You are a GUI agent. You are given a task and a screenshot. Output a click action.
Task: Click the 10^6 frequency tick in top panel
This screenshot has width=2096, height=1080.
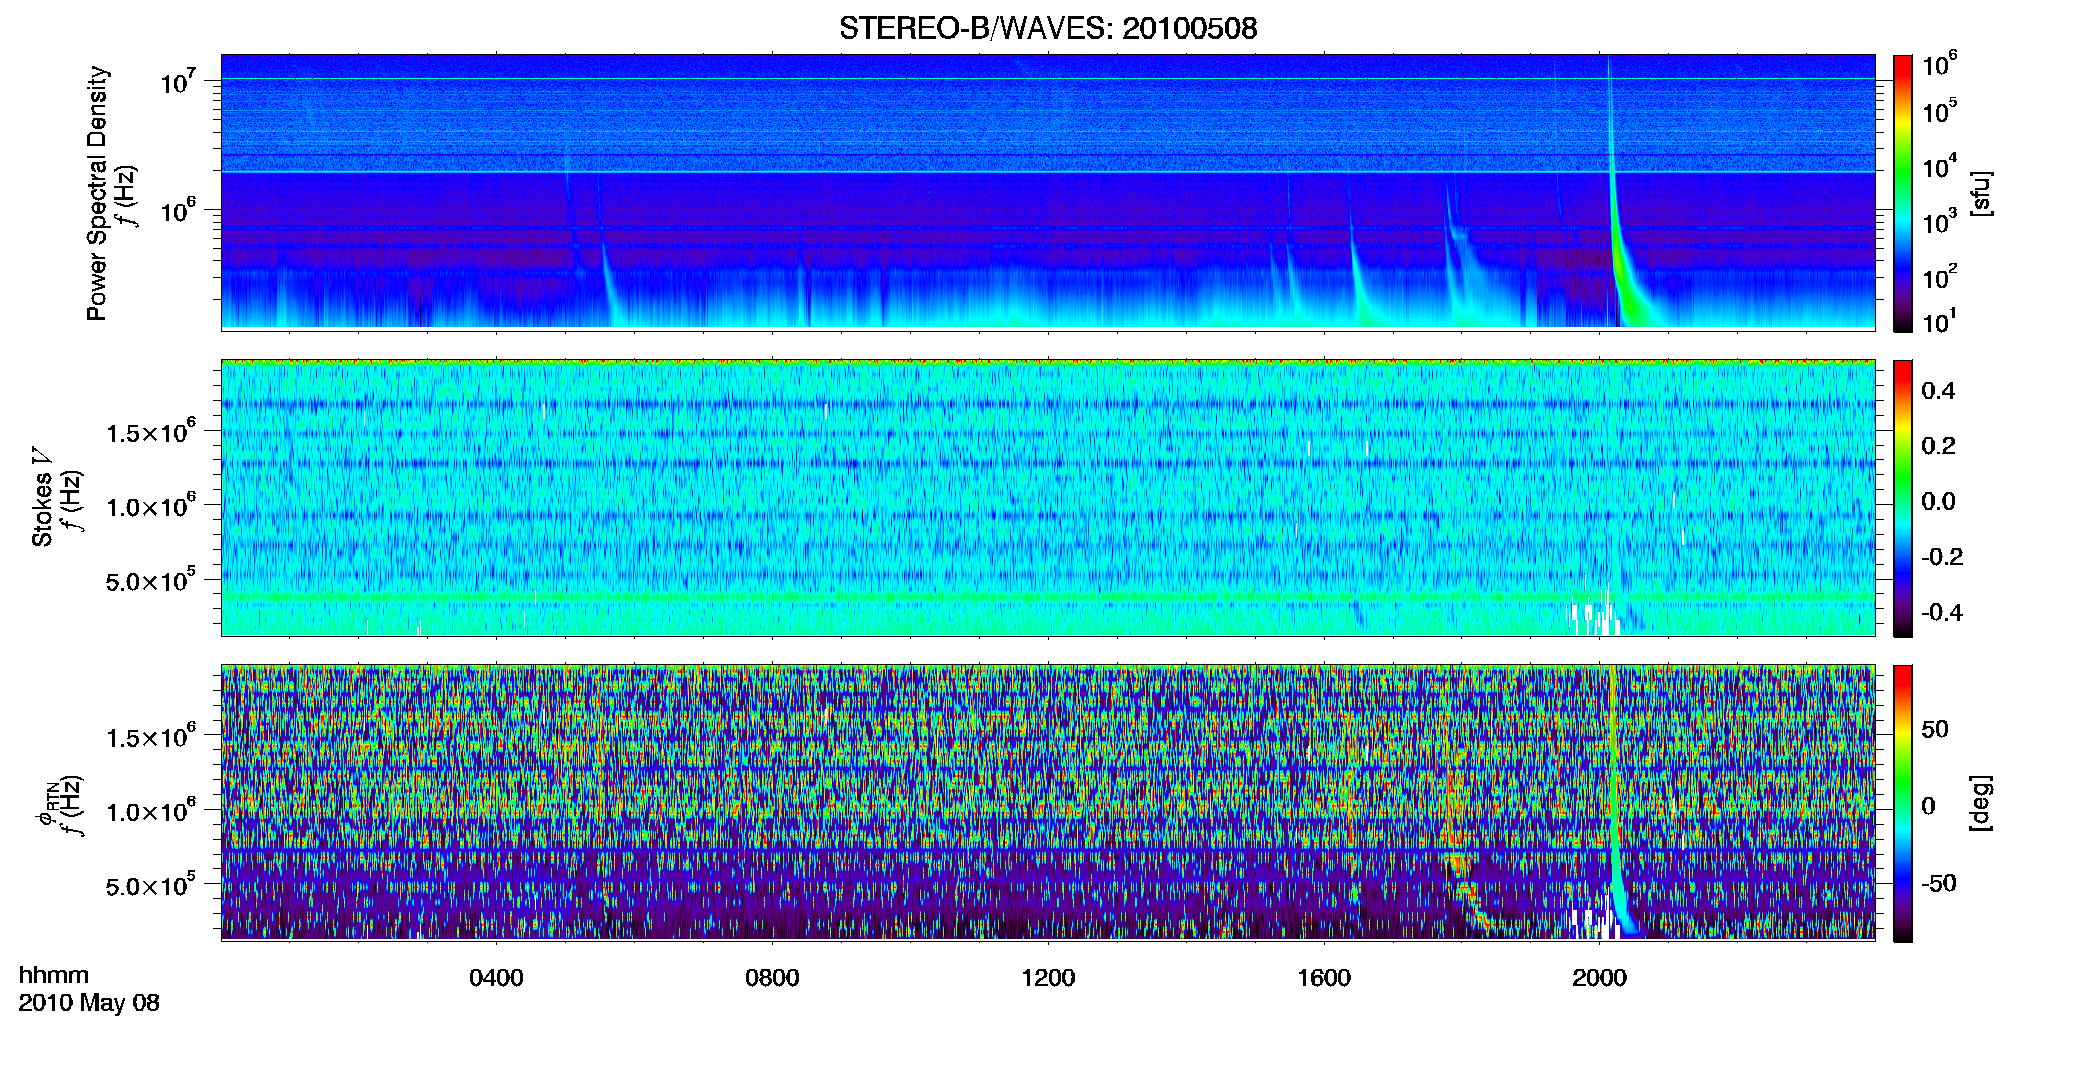[179, 211]
